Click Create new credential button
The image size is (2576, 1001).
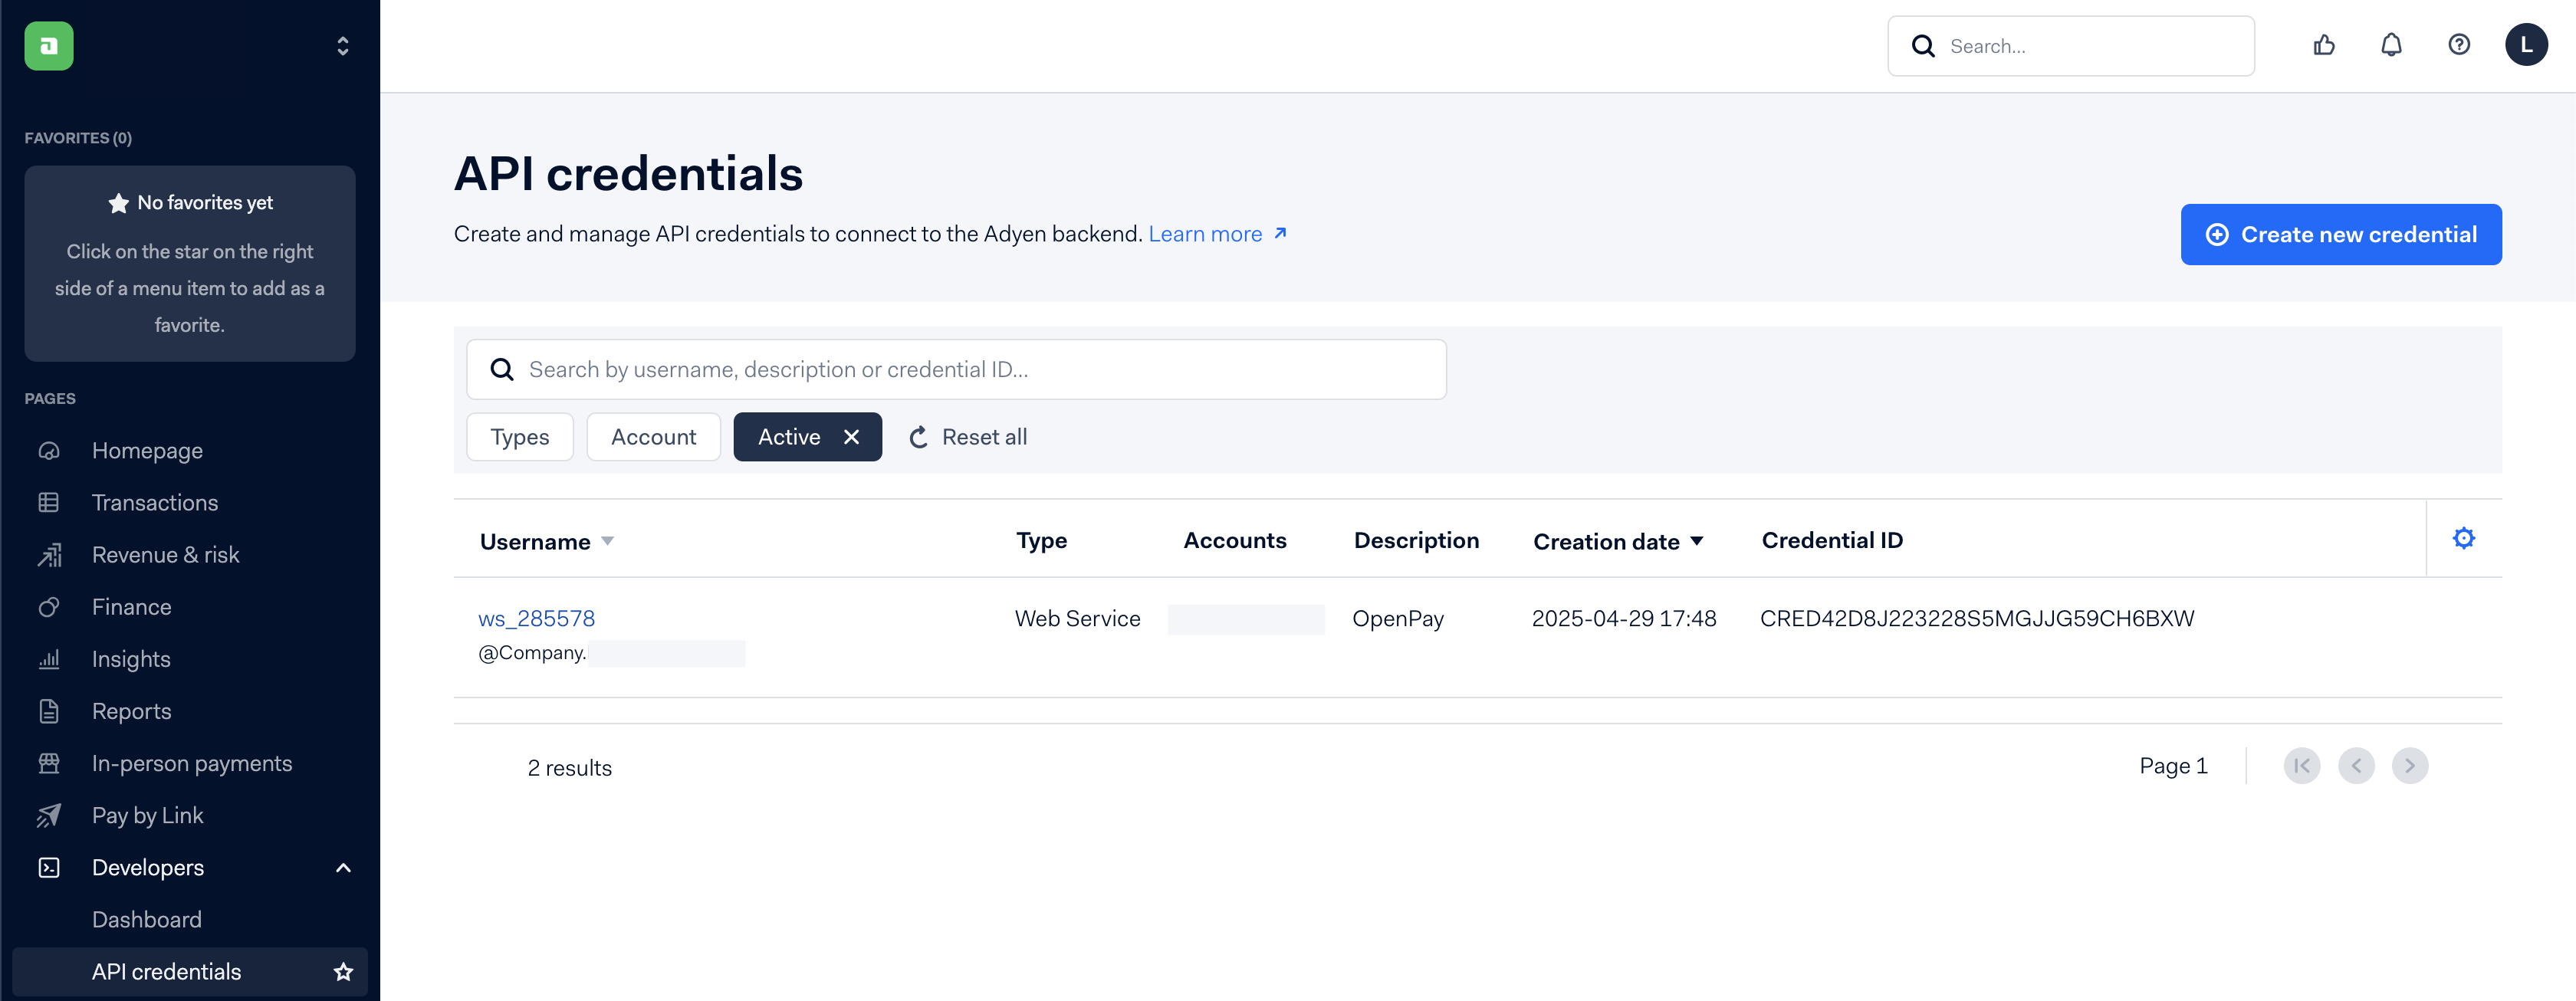coord(2341,234)
